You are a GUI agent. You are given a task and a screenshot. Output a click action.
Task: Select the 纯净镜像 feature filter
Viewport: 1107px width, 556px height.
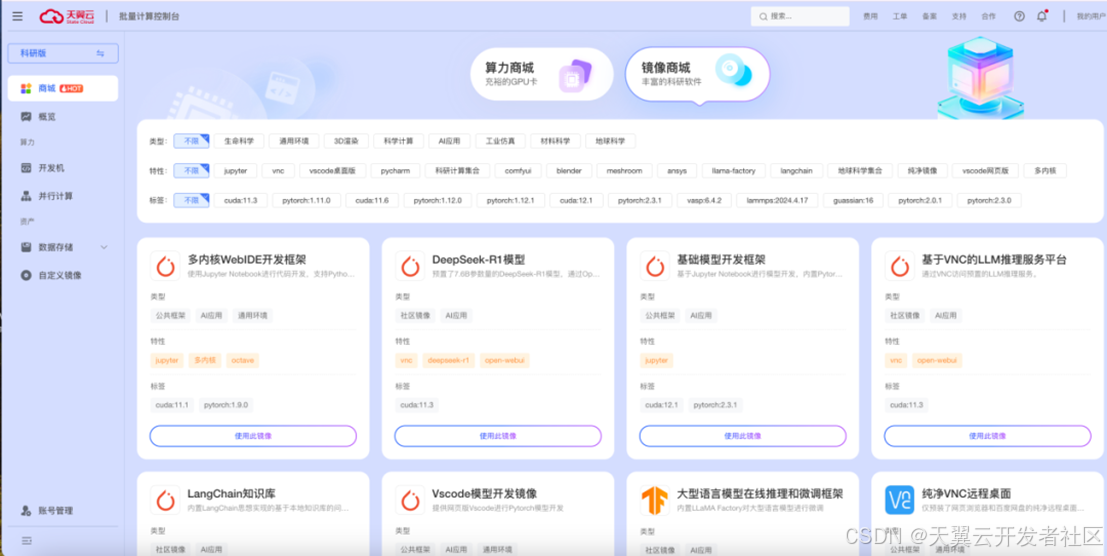922,171
